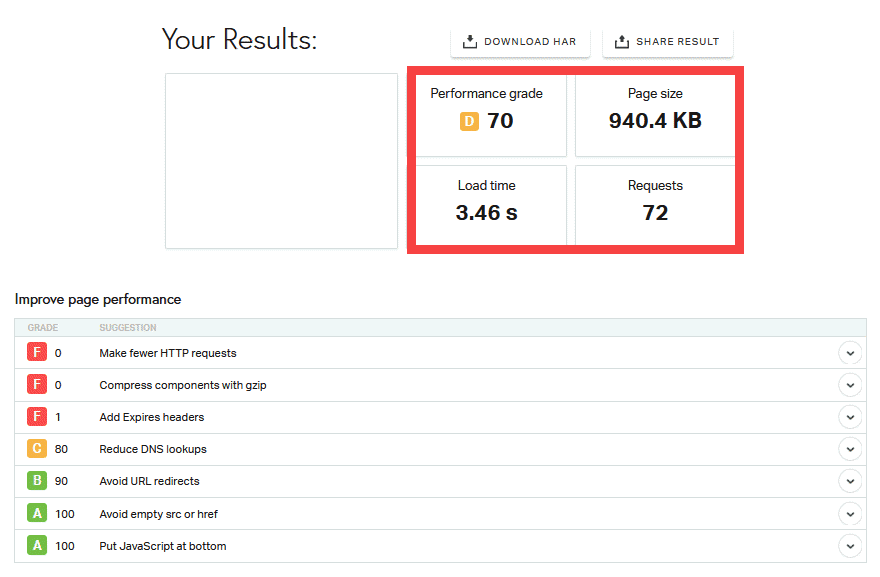Expand the Reduce DNS lookups suggestion

coord(850,449)
